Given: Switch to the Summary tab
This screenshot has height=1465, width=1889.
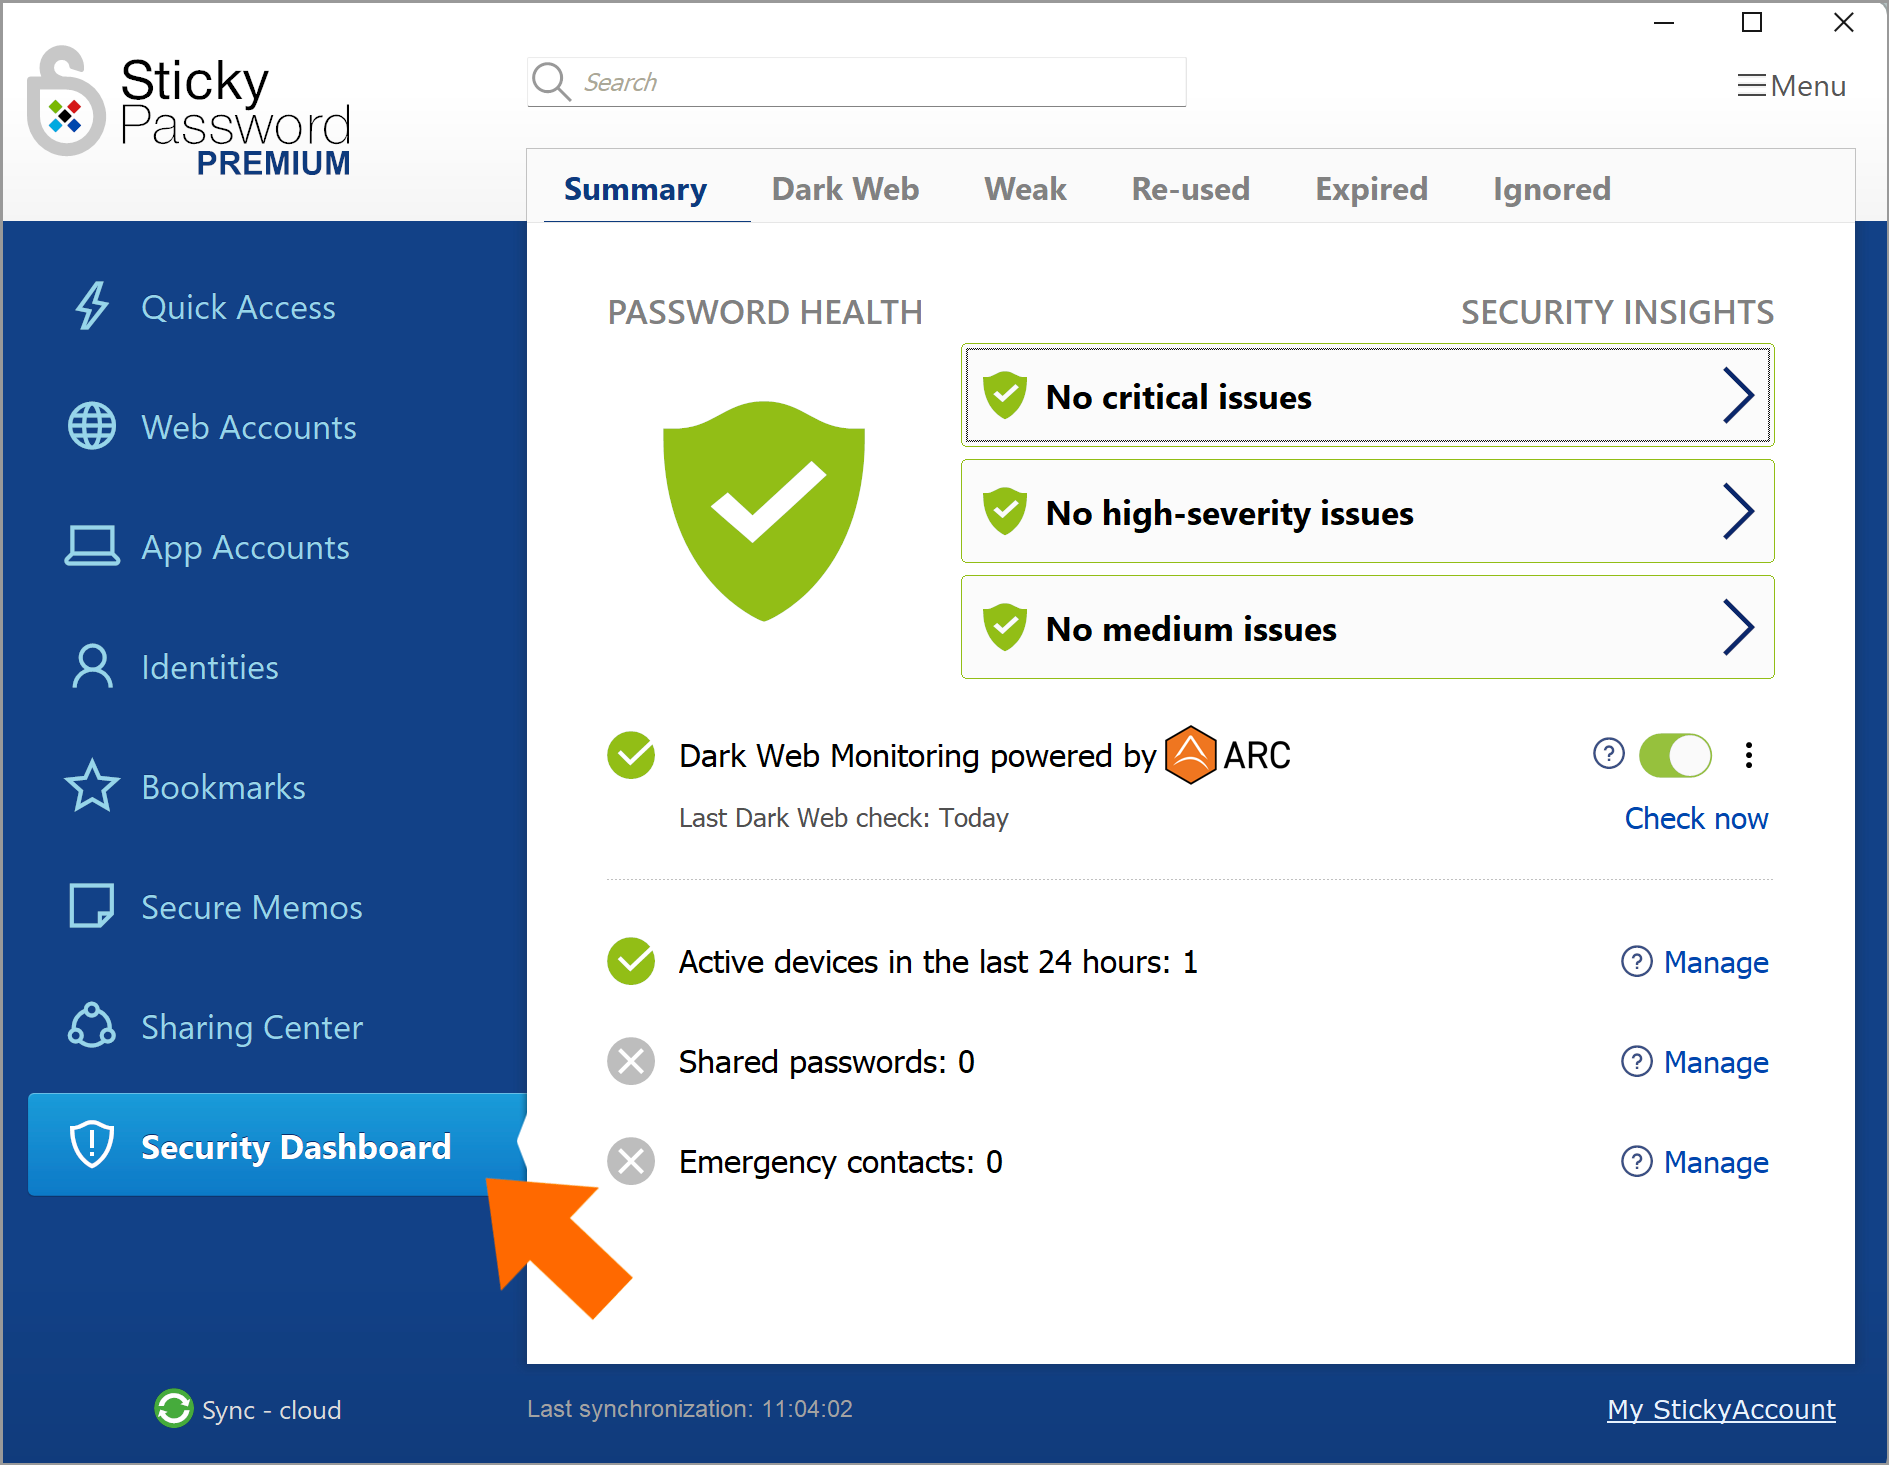Looking at the screenshot, I should [635, 189].
